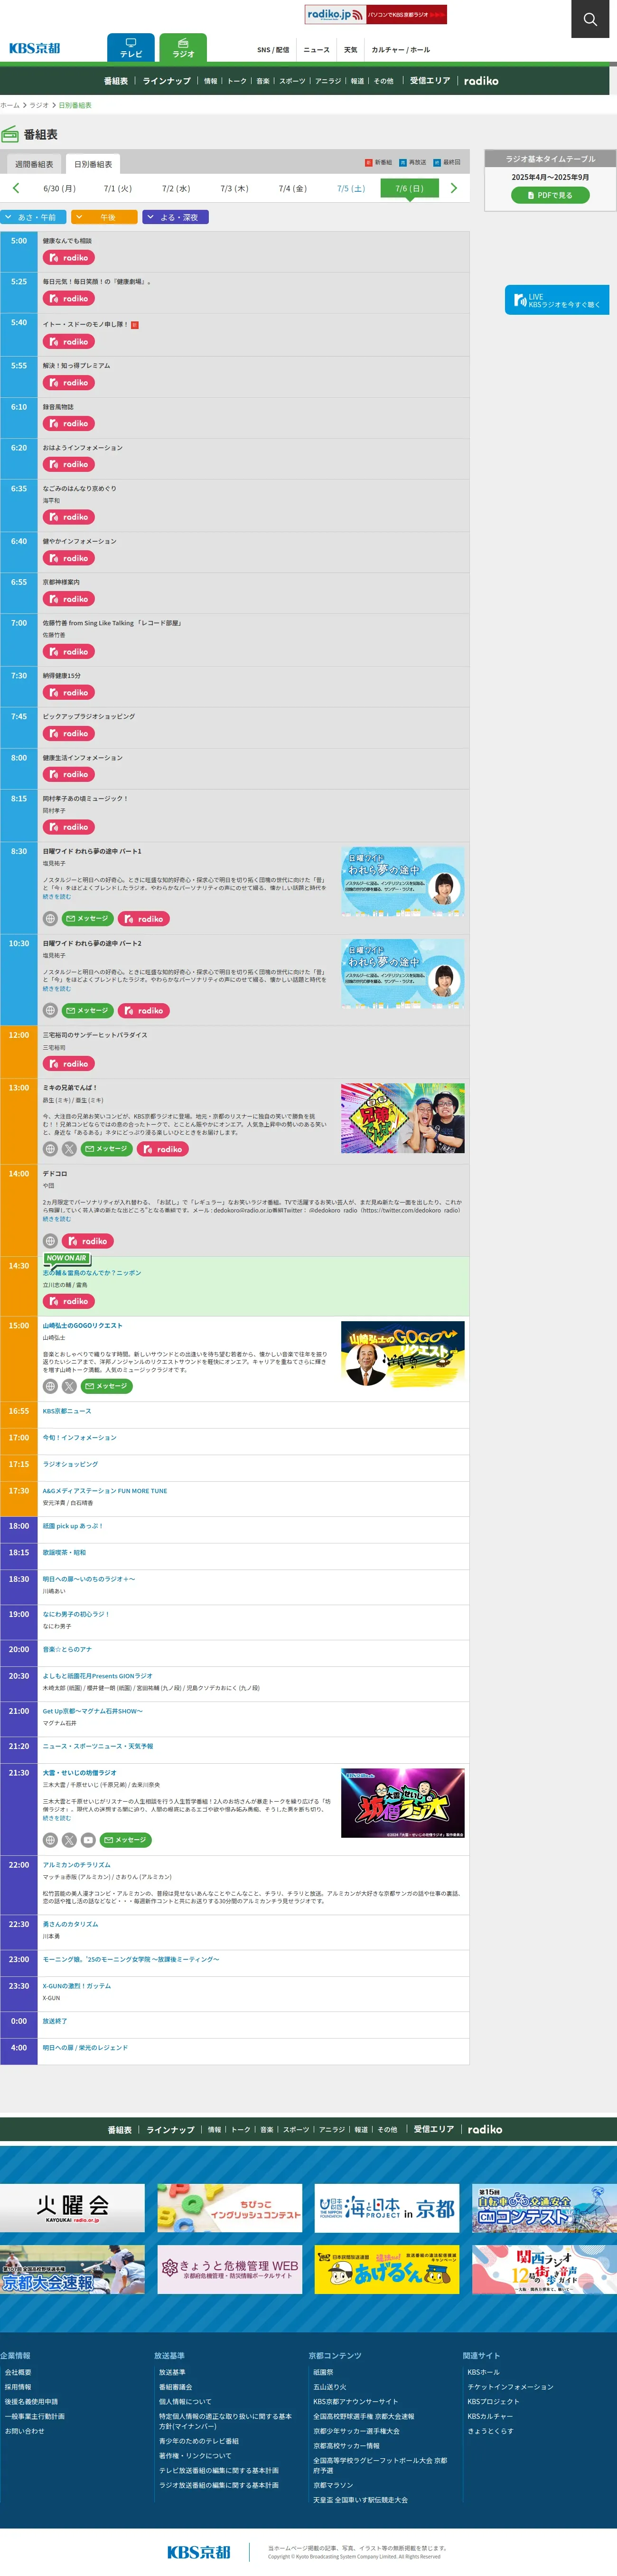Click website globe icon for 10:30 パート2

point(50,1011)
